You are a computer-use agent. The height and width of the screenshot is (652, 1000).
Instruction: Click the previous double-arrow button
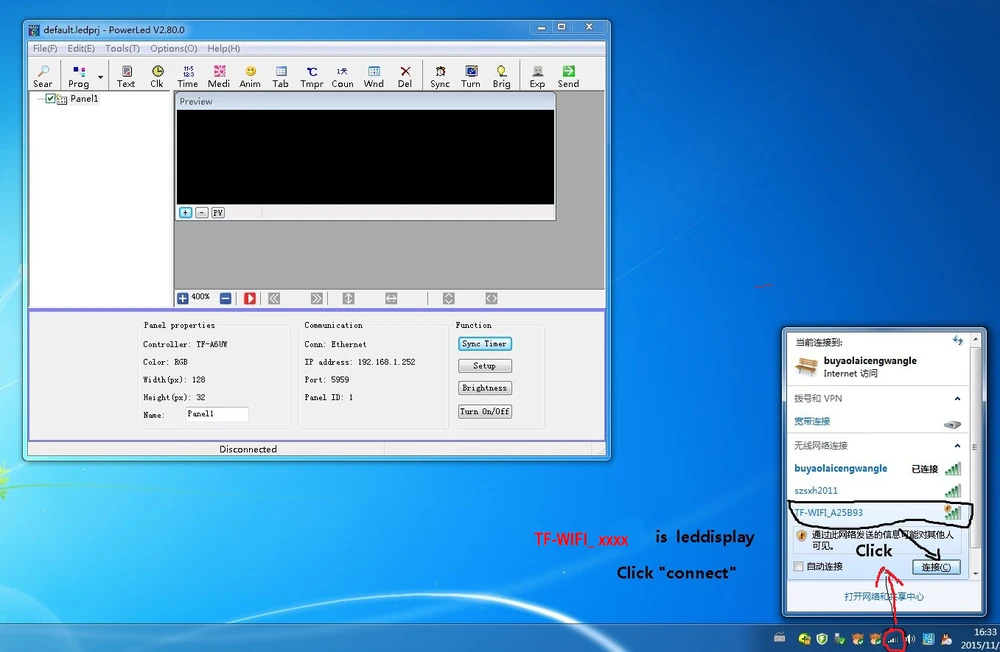pos(274,298)
